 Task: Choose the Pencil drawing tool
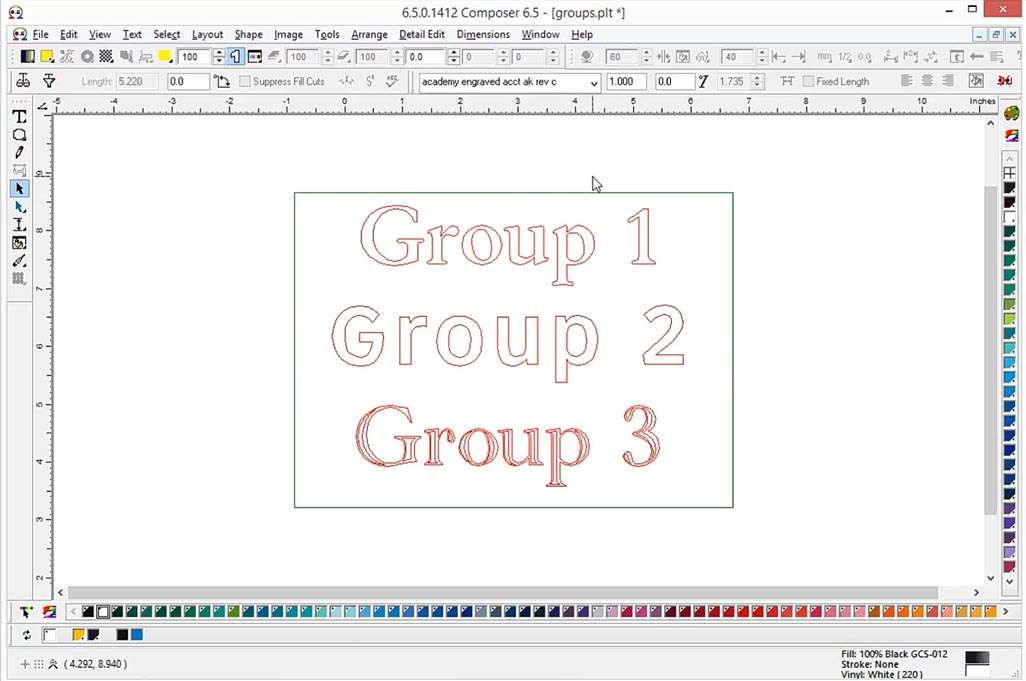19,152
